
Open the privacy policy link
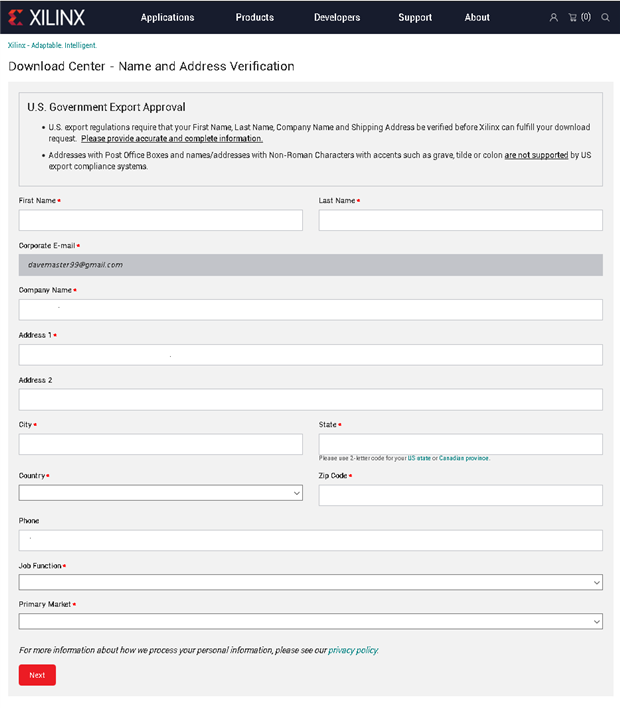[x=353, y=650]
